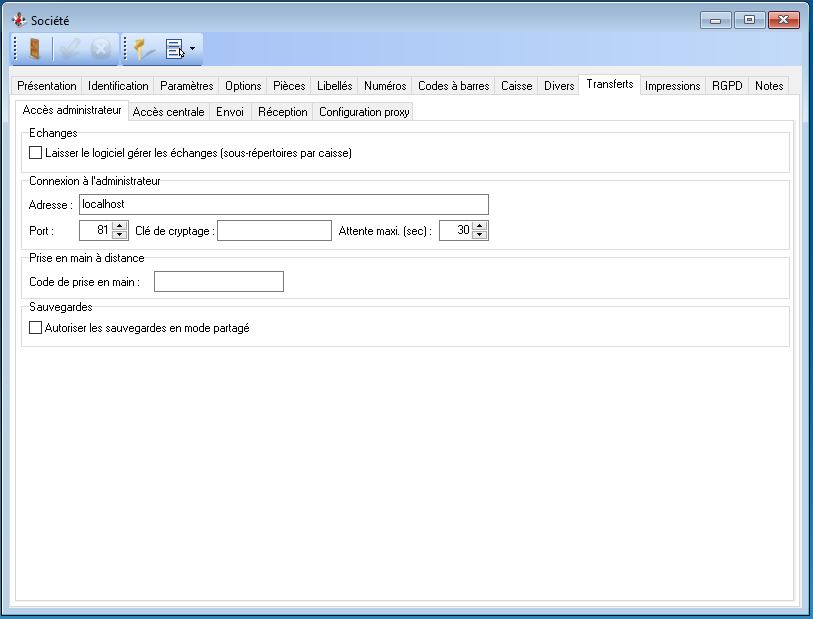Image resolution: width=813 pixels, height=619 pixels.
Task: Click the document list icon in toolbar
Action: tap(175, 48)
